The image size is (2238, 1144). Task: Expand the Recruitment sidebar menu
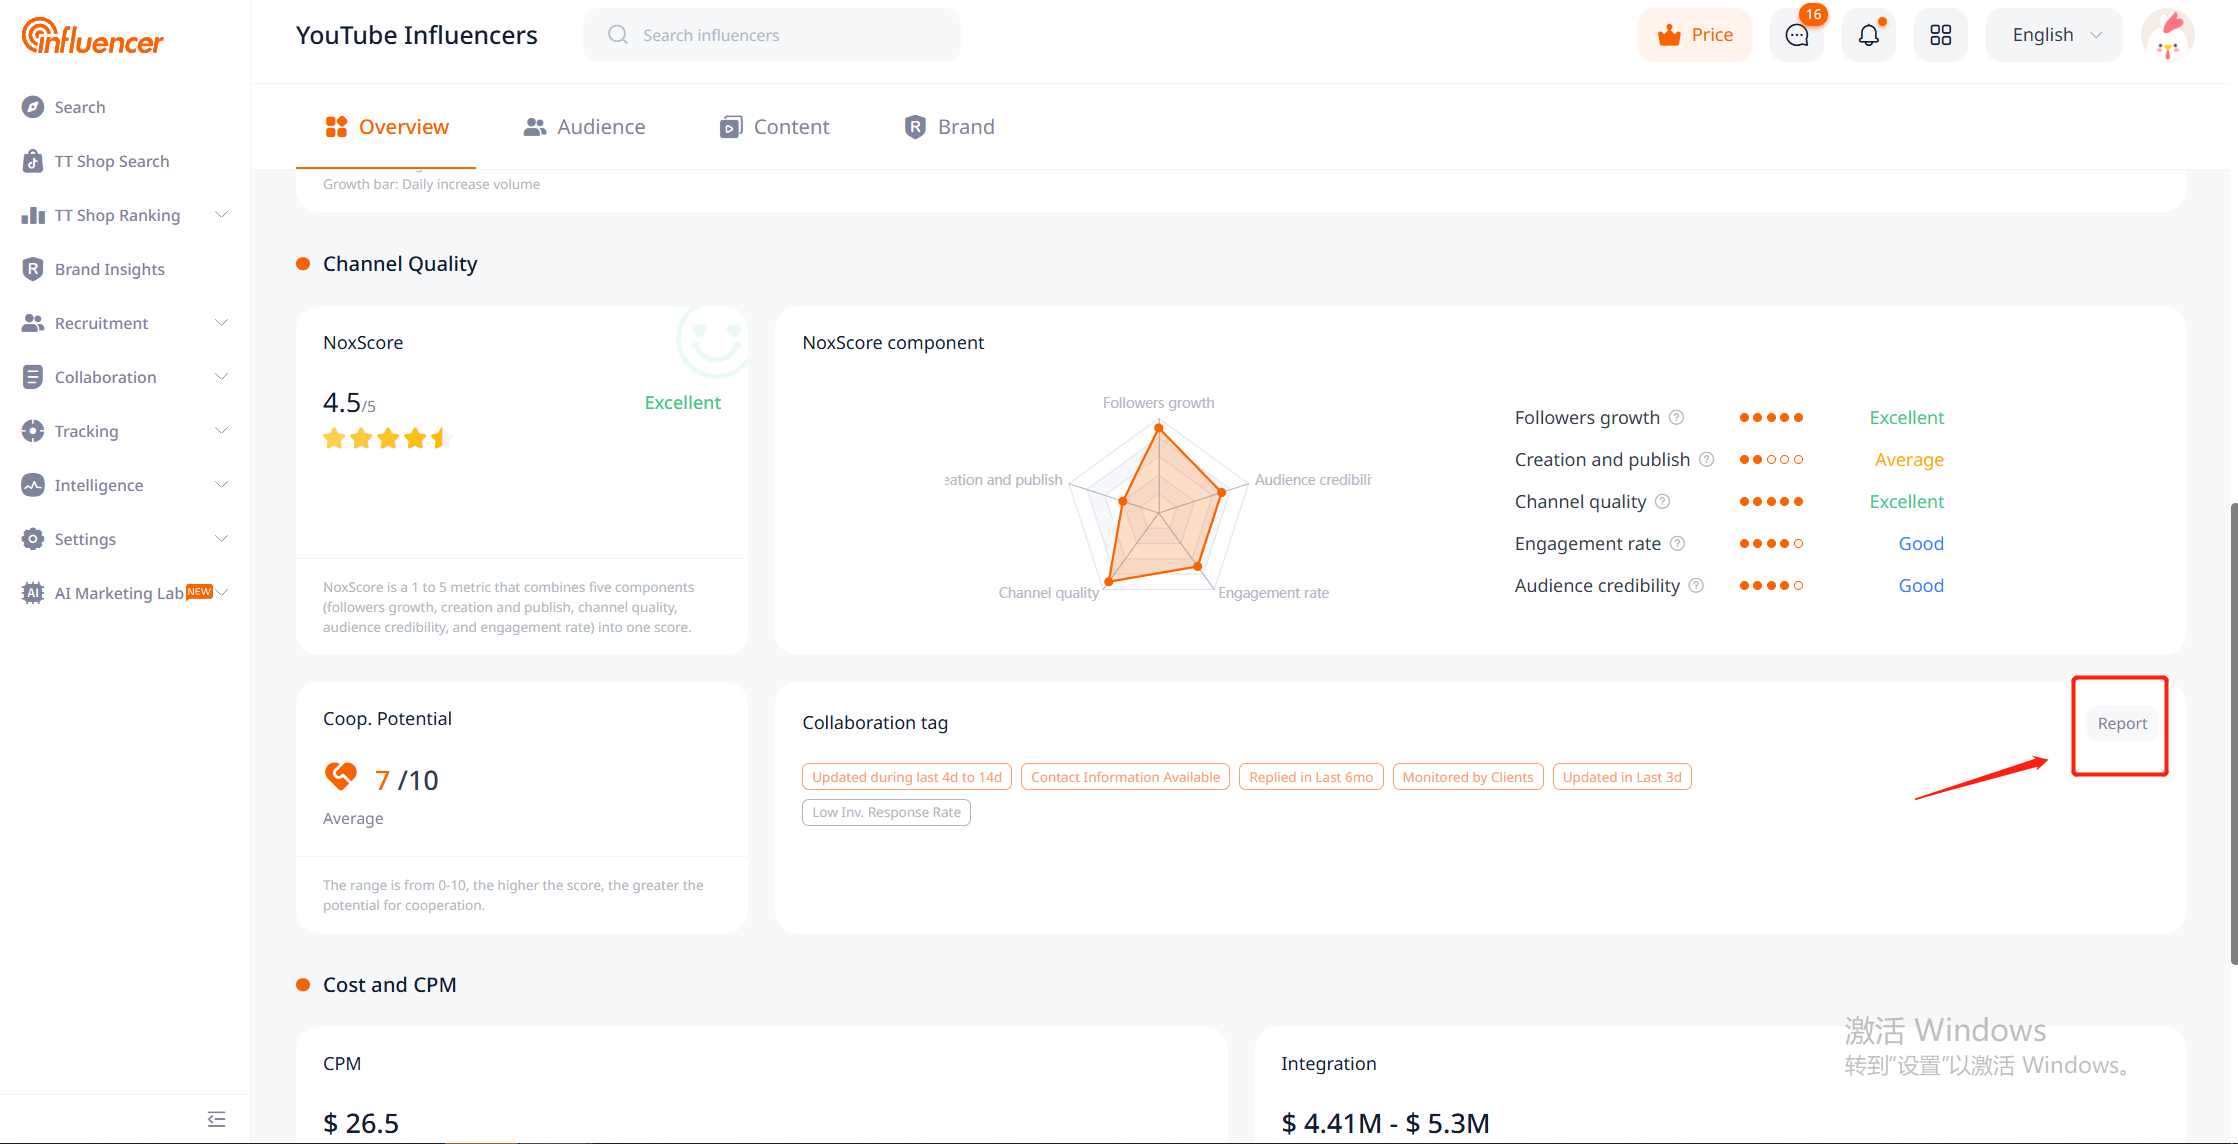[x=125, y=323]
